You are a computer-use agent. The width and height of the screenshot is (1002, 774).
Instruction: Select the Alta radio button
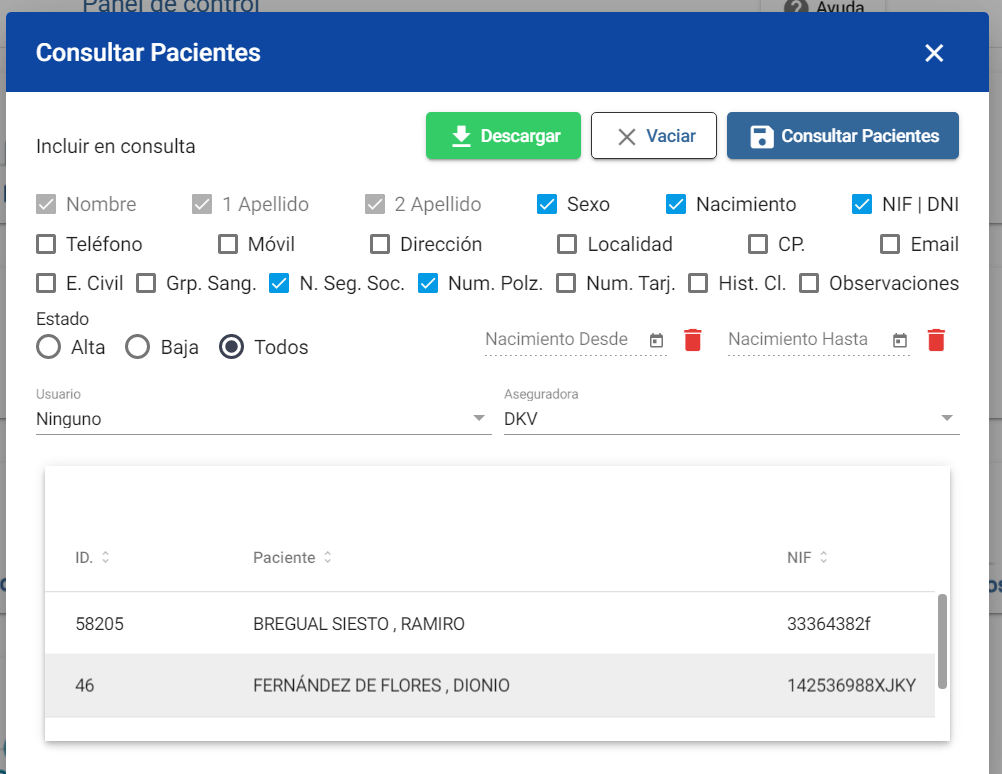coord(49,347)
